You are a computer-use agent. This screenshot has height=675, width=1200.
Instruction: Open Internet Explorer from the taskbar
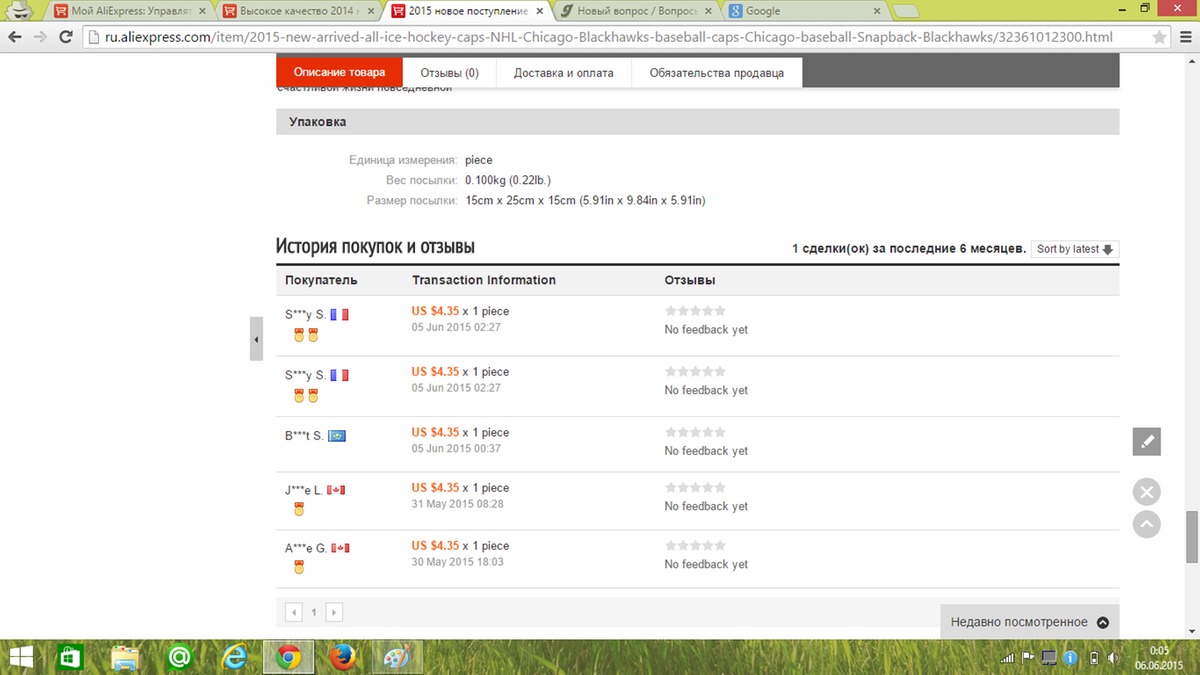pyautogui.click(x=235, y=657)
